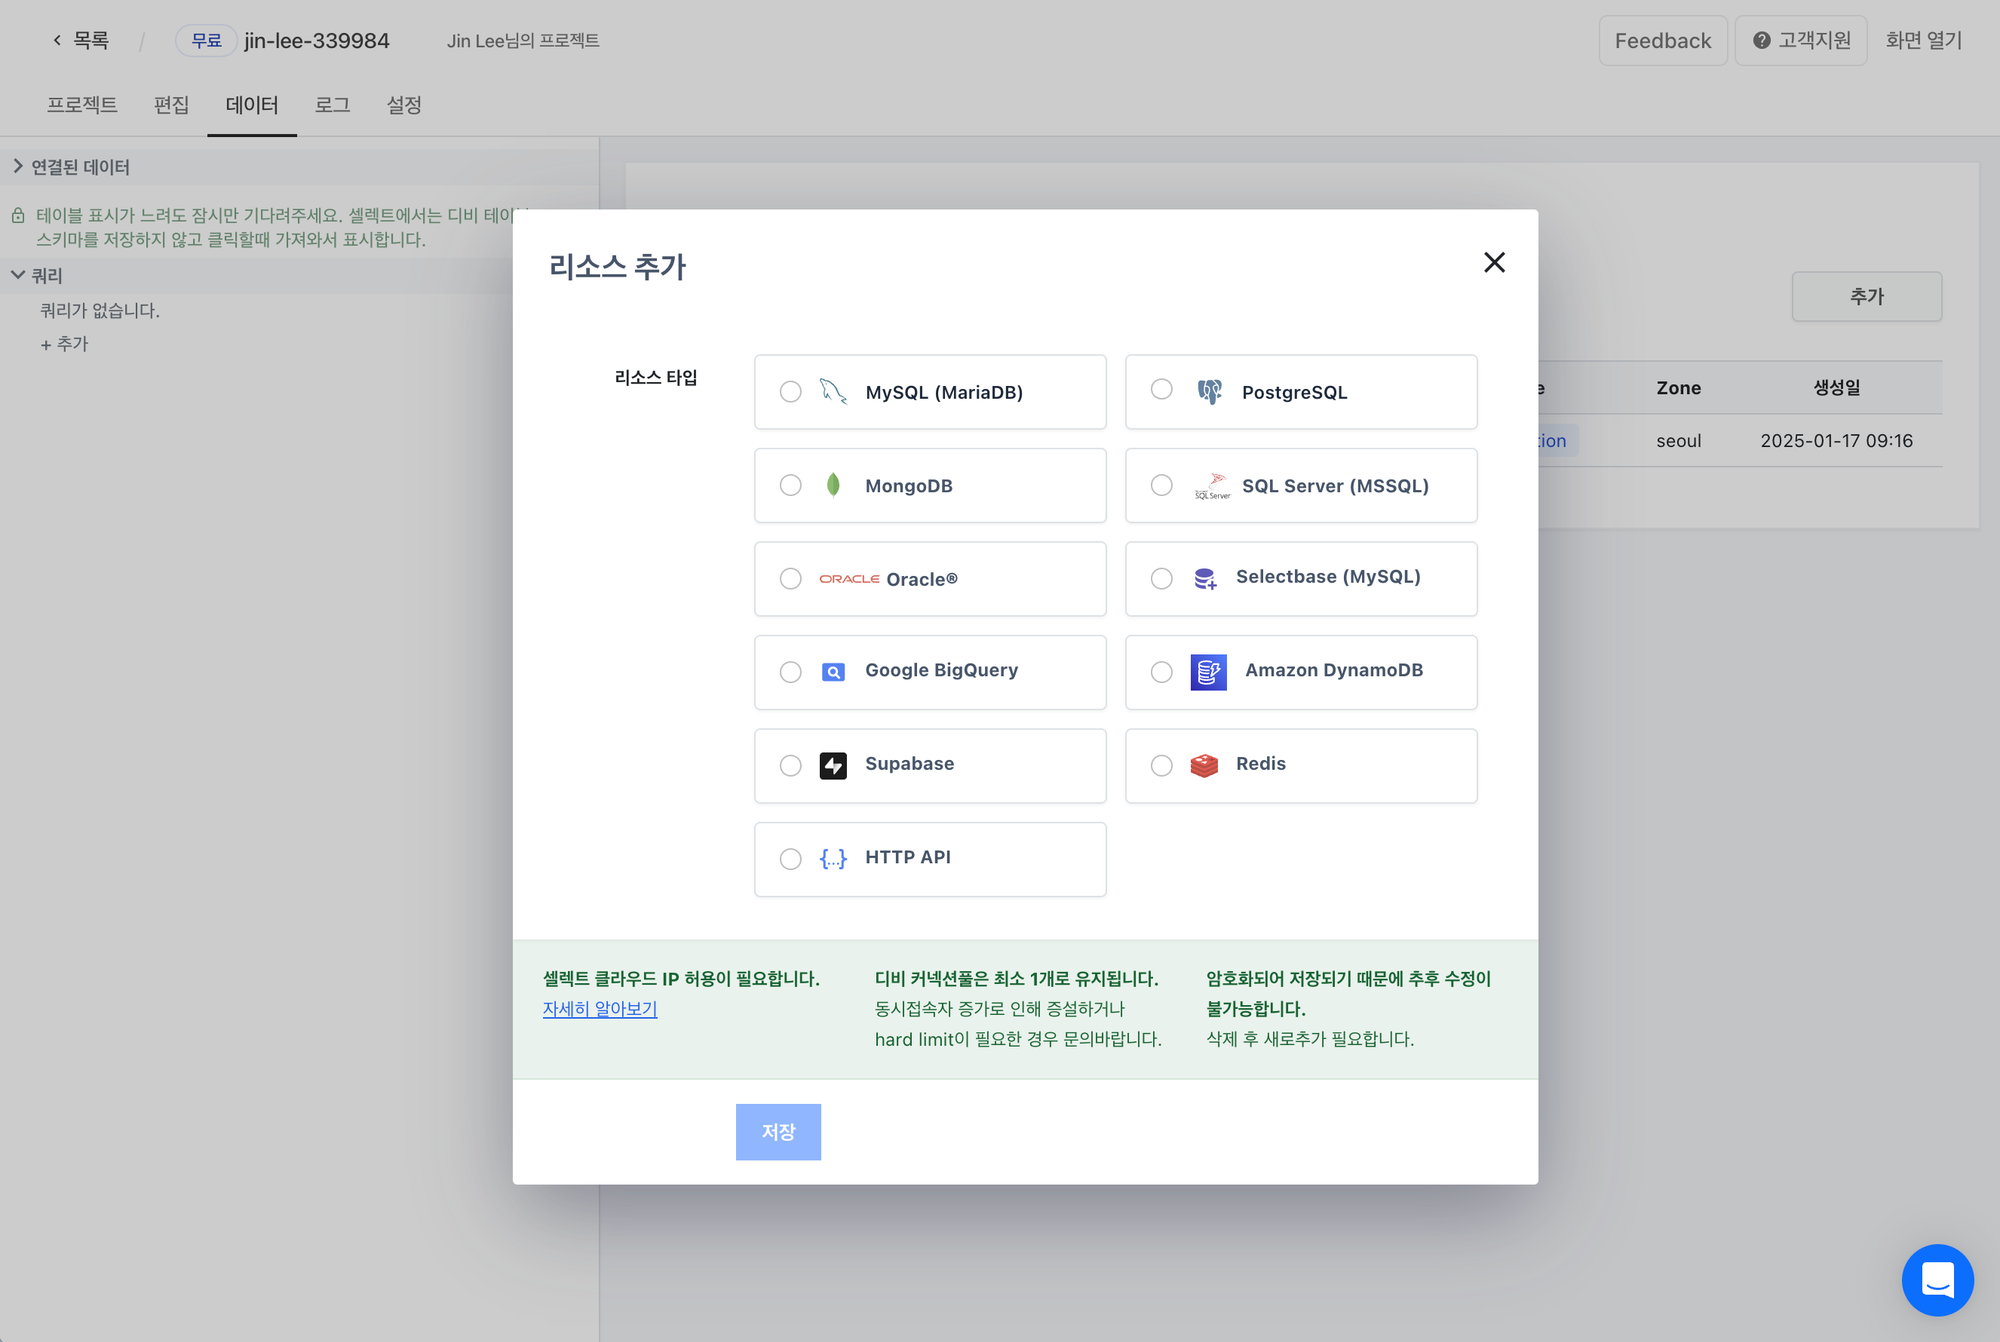Click the Supabase lightning bolt icon
Screen dimensions: 2000x1342
pyautogui.click(x=833, y=765)
